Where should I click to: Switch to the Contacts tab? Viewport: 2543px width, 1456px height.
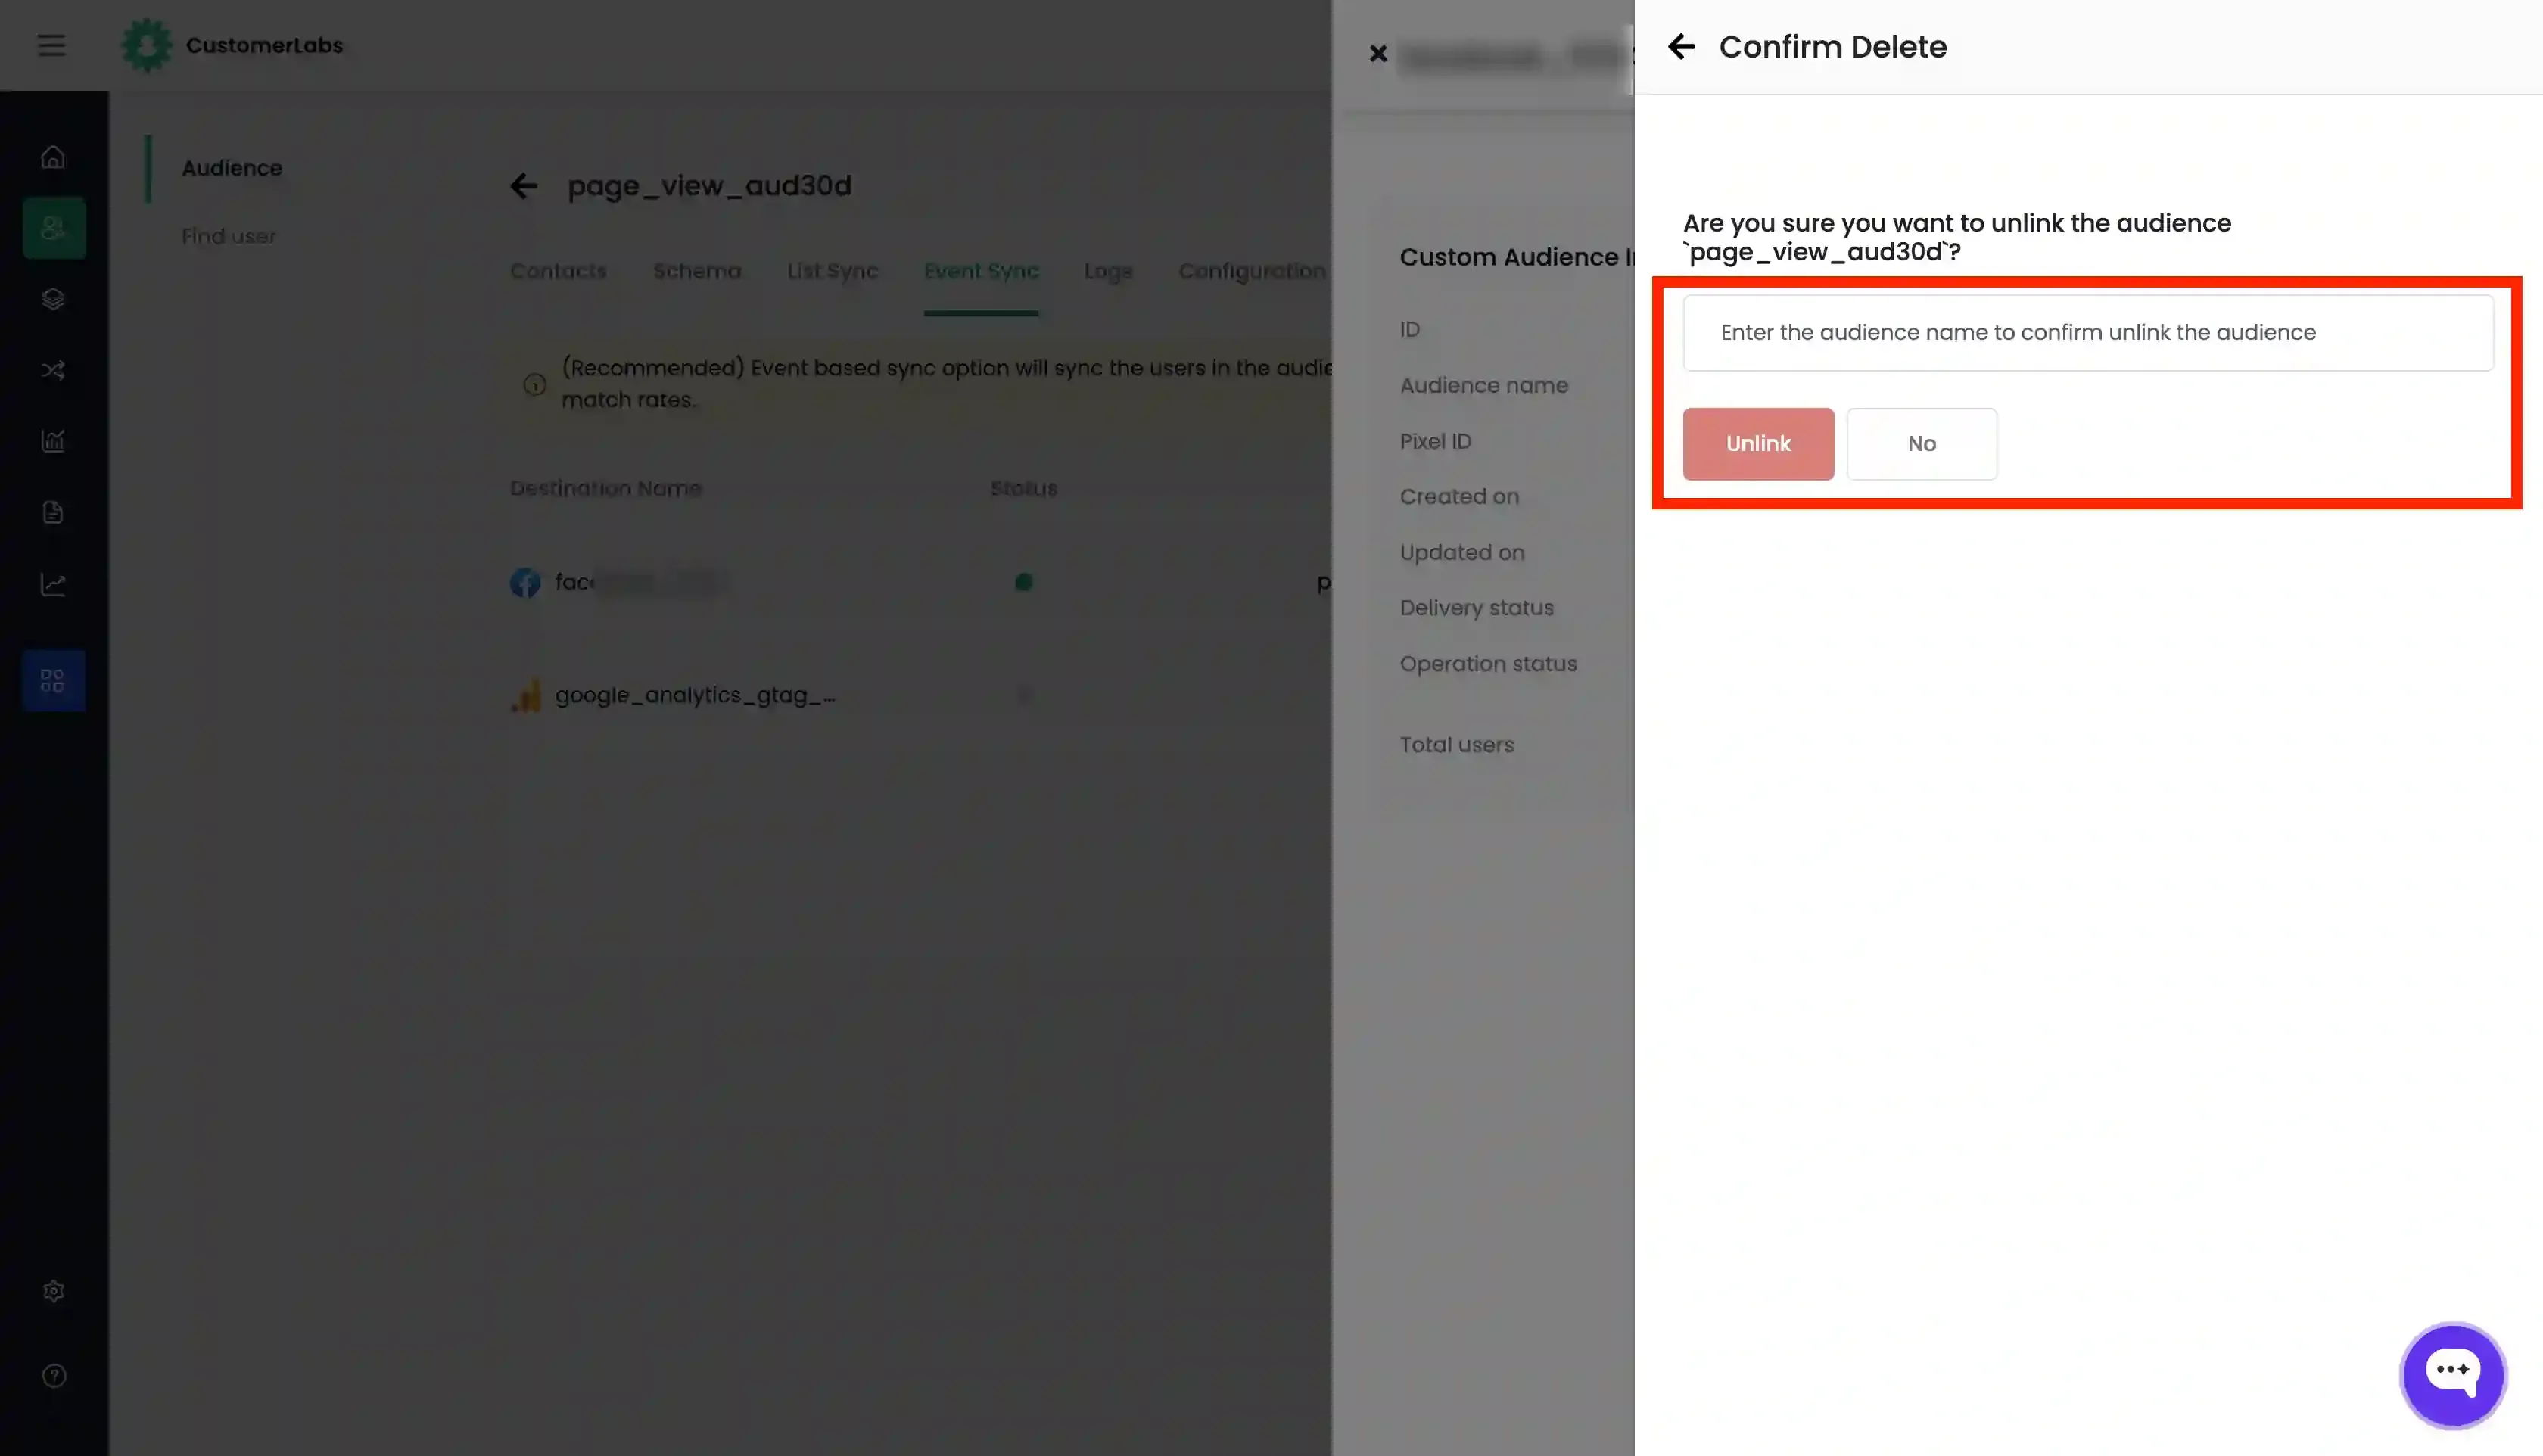558,271
